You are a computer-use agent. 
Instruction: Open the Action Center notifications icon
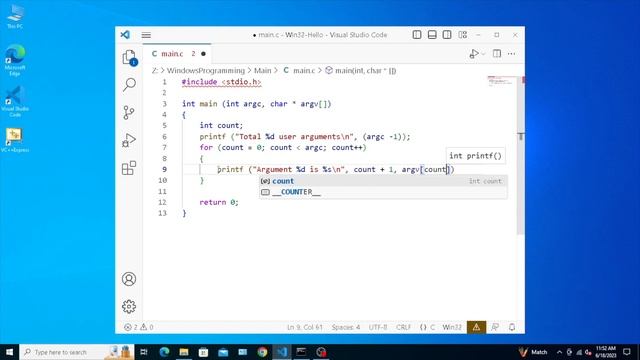pyautogui.click(x=627, y=352)
